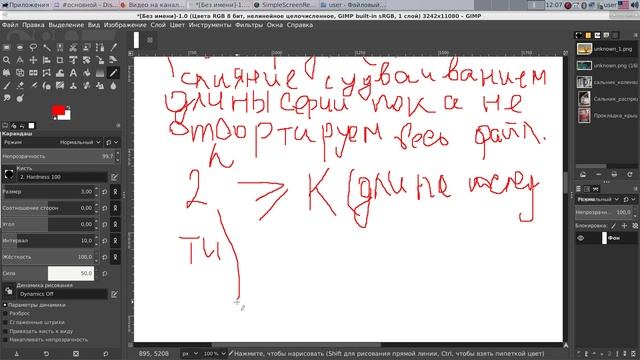Image resolution: width=640 pixels, height=360 pixels.
Task: Click the red foreground color swatch
Action: coord(58,110)
